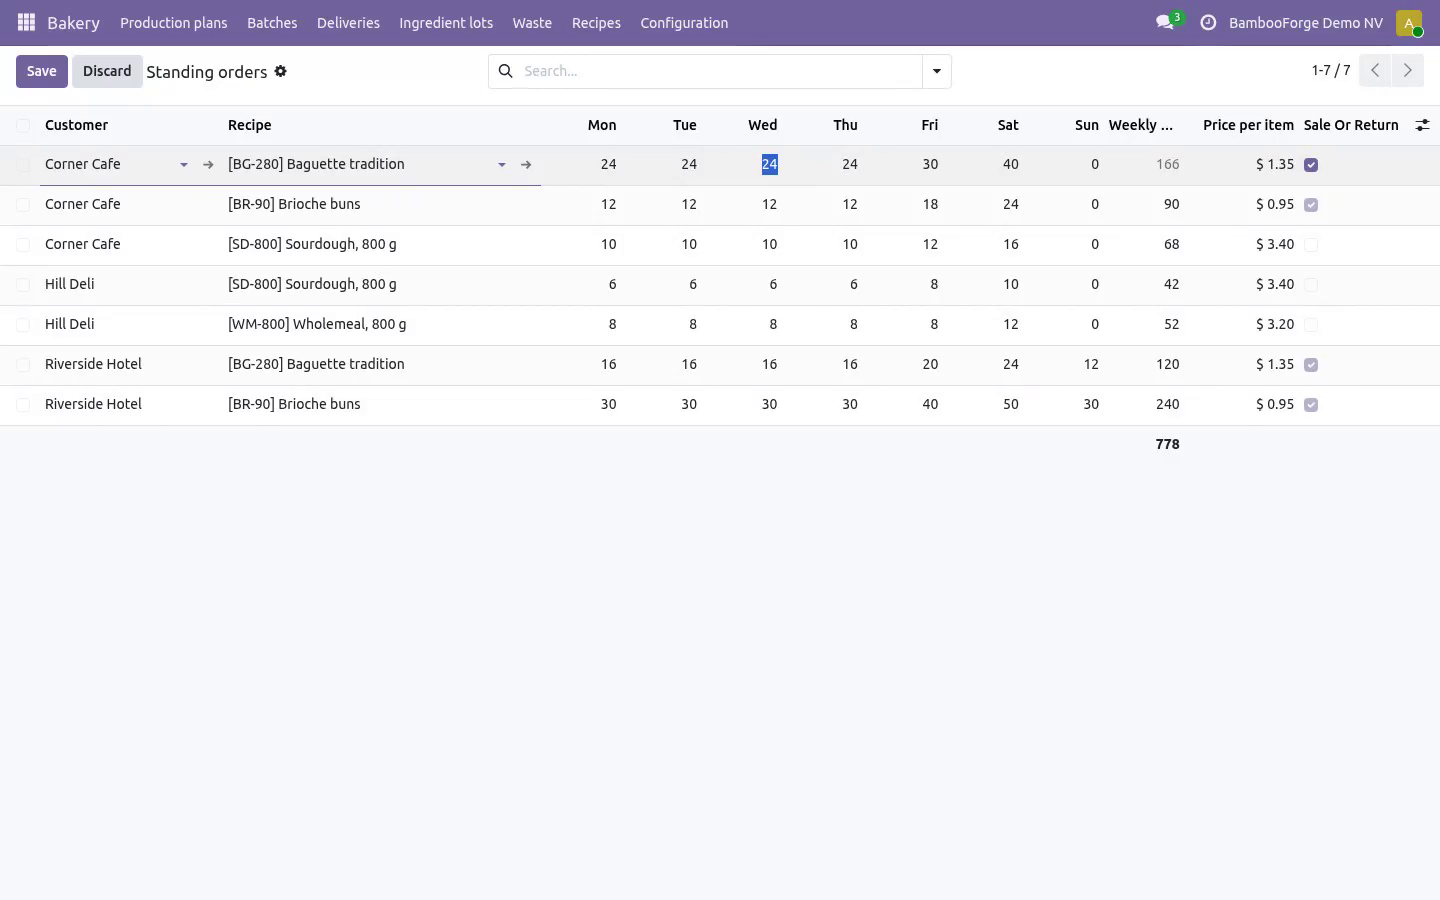This screenshot has height=900, width=1440.
Task: Open the Batches menu
Action: pyautogui.click(x=272, y=23)
